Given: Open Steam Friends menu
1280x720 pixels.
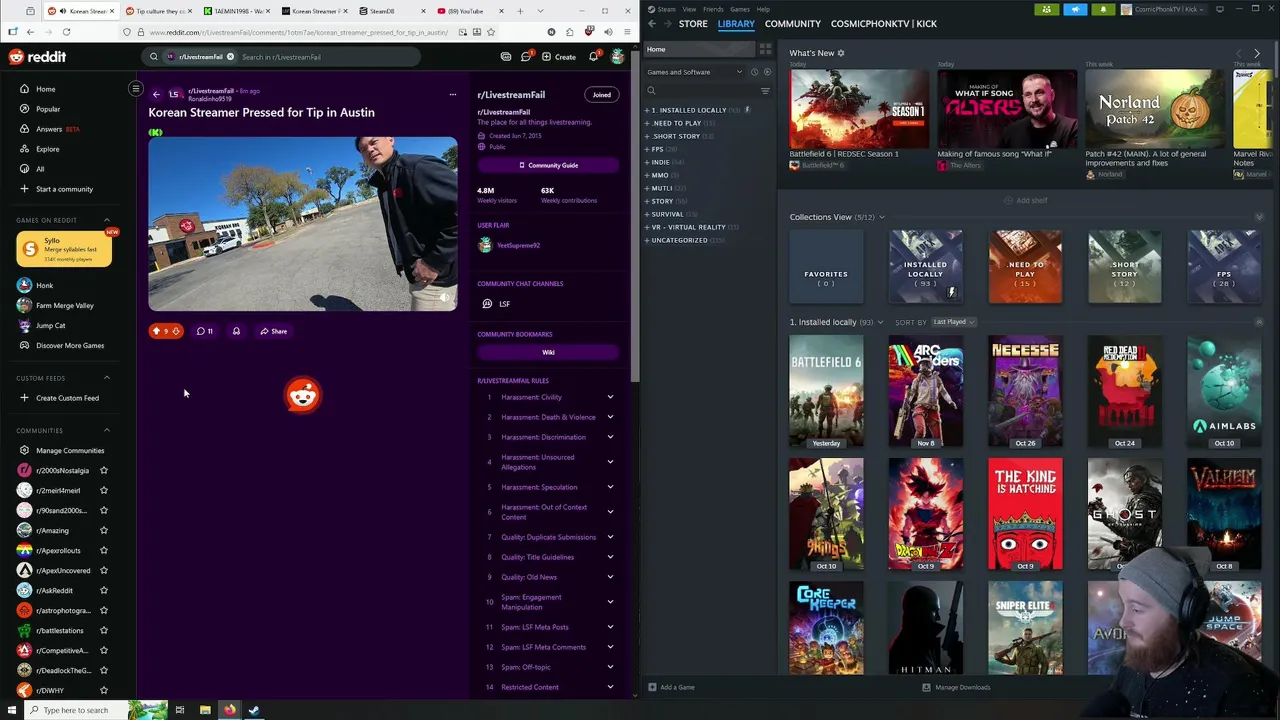Looking at the screenshot, I should [713, 9].
